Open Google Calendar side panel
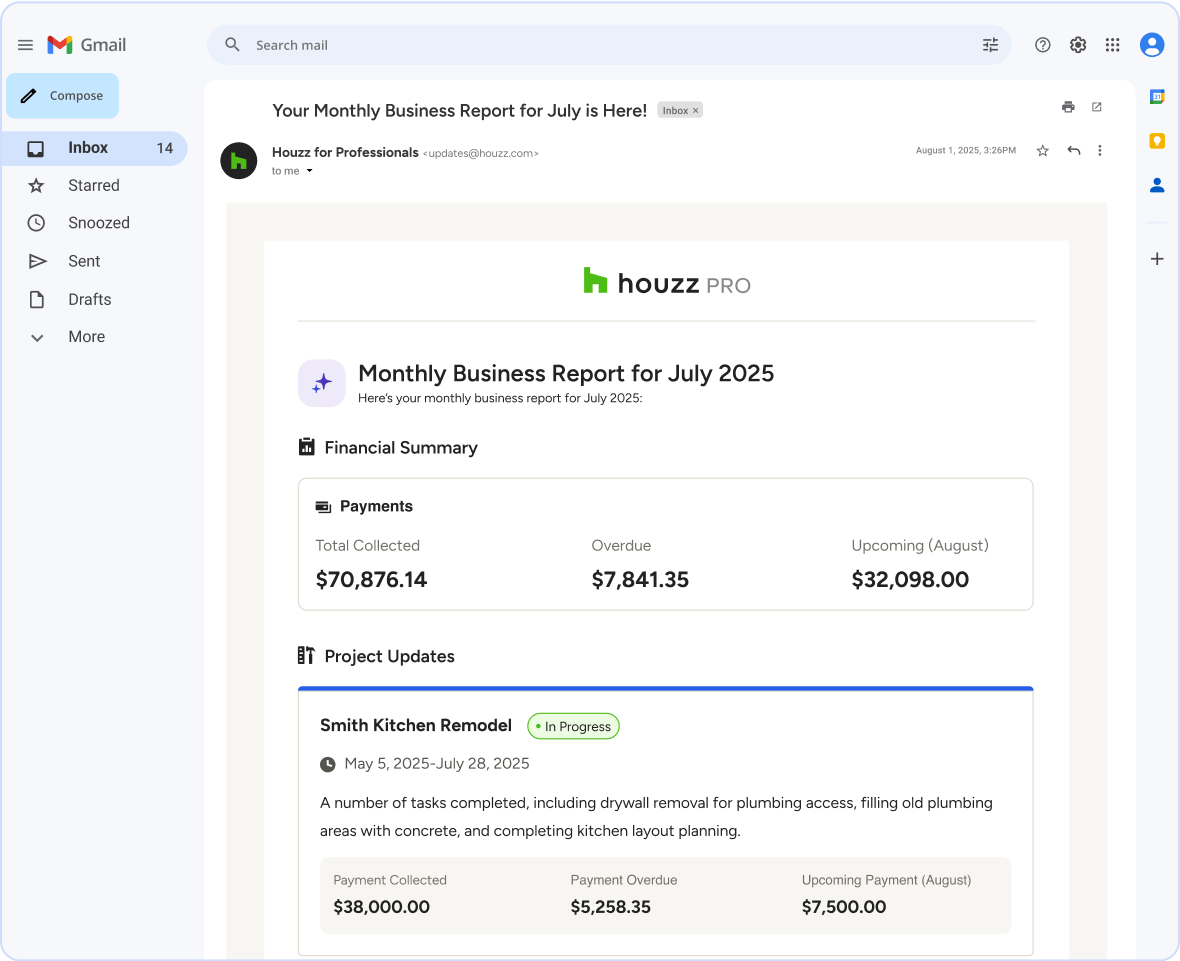This screenshot has height=961, width=1180. click(x=1157, y=97)
